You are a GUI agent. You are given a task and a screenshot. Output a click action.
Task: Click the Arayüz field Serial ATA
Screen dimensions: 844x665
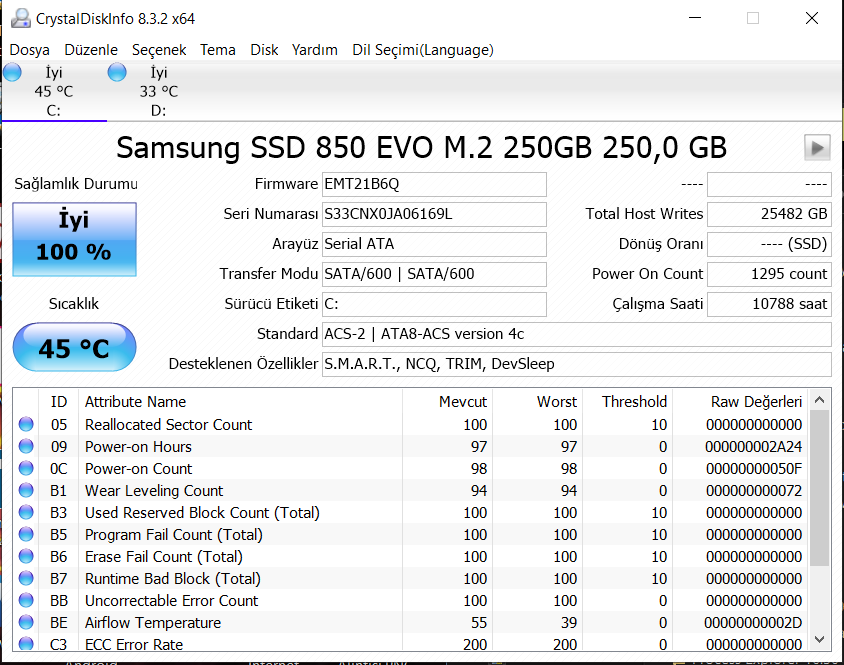pos(434,244)
